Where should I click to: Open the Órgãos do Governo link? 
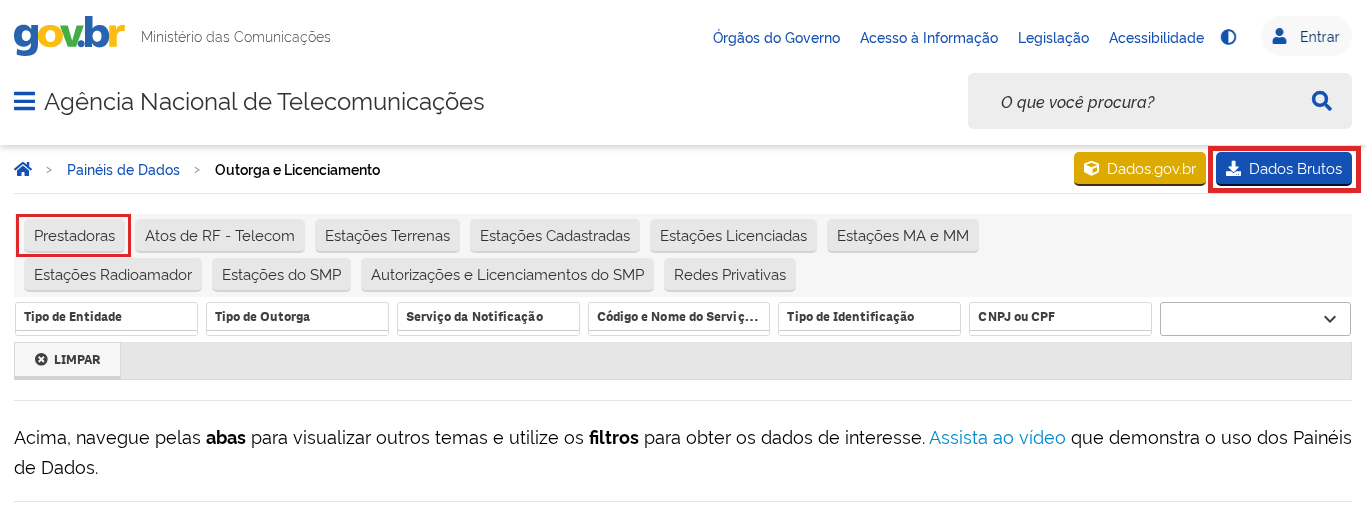(776, 38)
